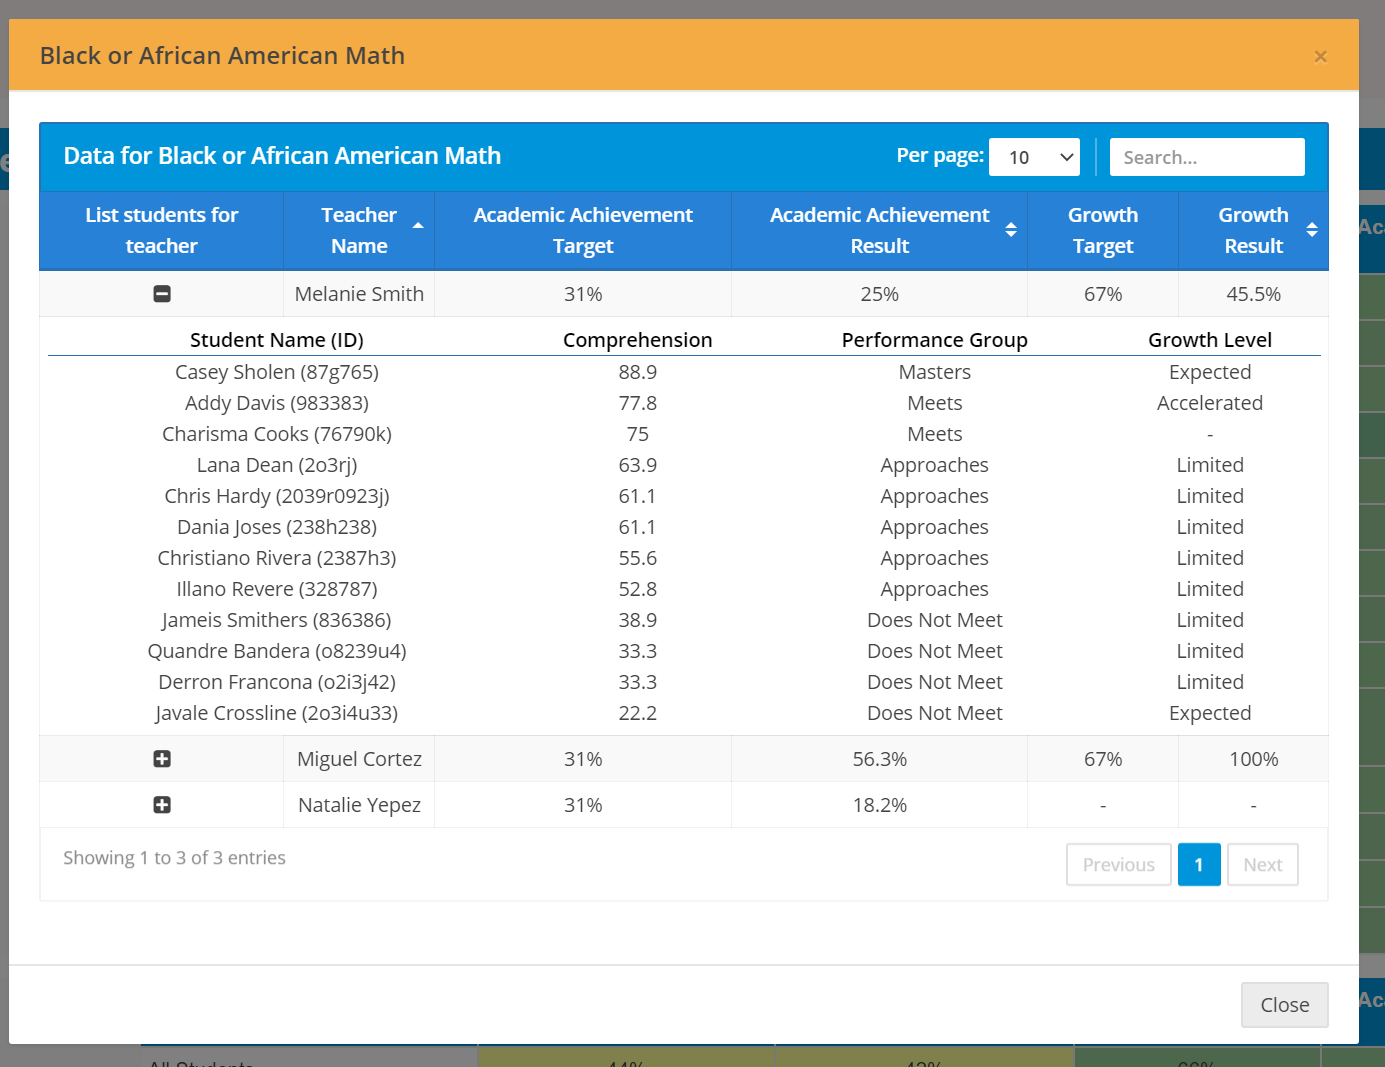Screen dimensions: 1385x1067
Task: Sort by Growth Result arrows
Action: pos(1312,230)
